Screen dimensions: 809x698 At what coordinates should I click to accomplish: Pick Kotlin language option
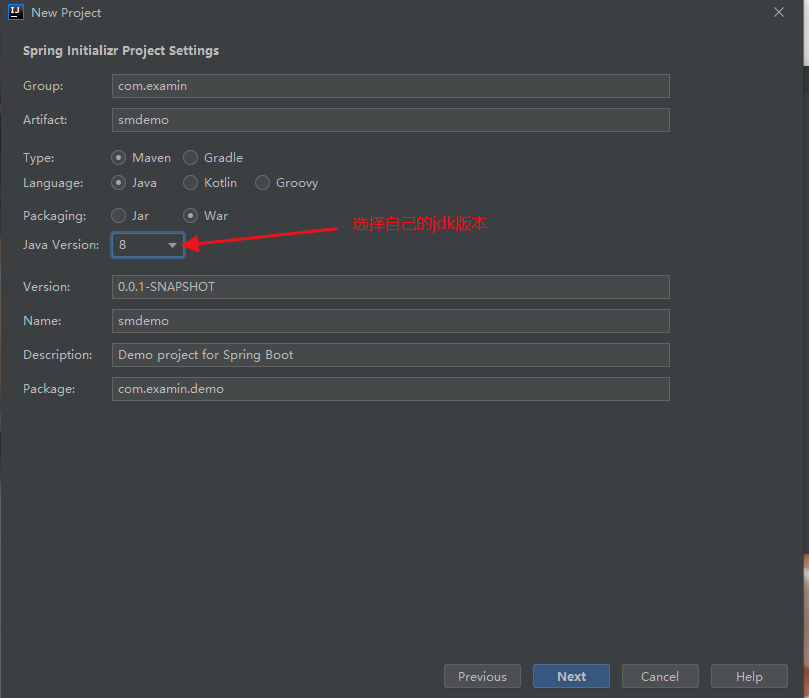click(x=191, y=183)
